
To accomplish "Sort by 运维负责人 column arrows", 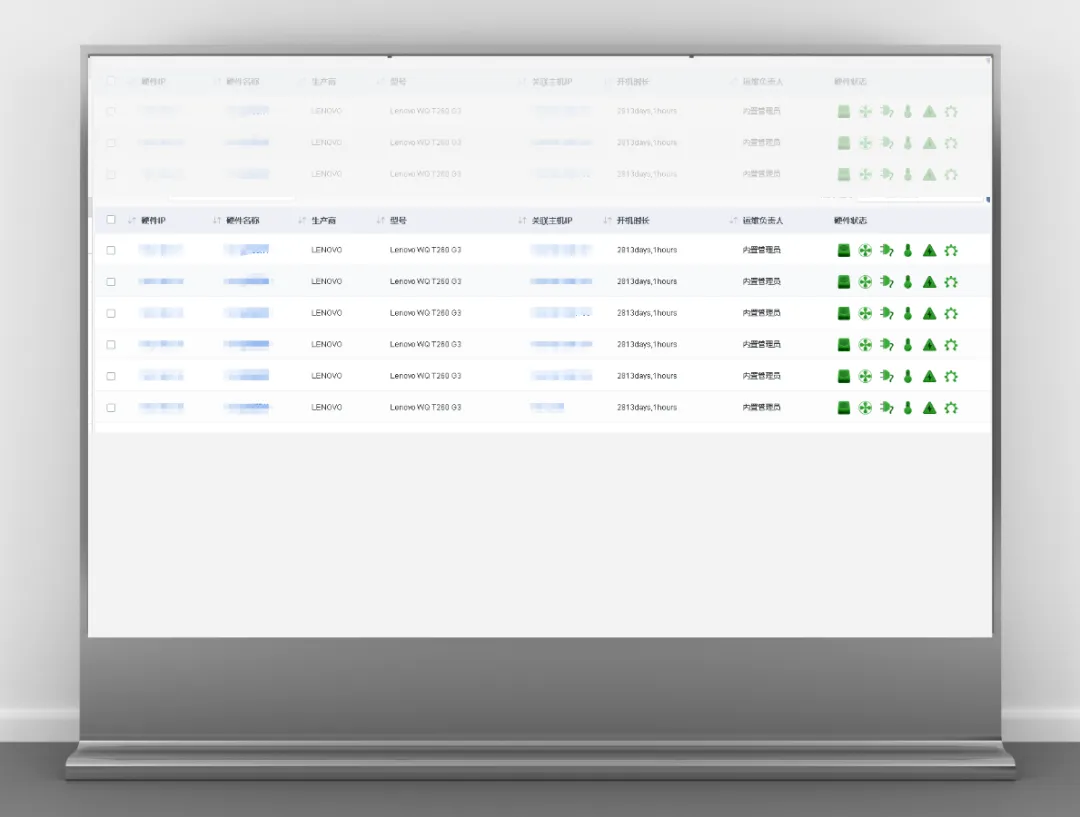I will pos(734,220).
